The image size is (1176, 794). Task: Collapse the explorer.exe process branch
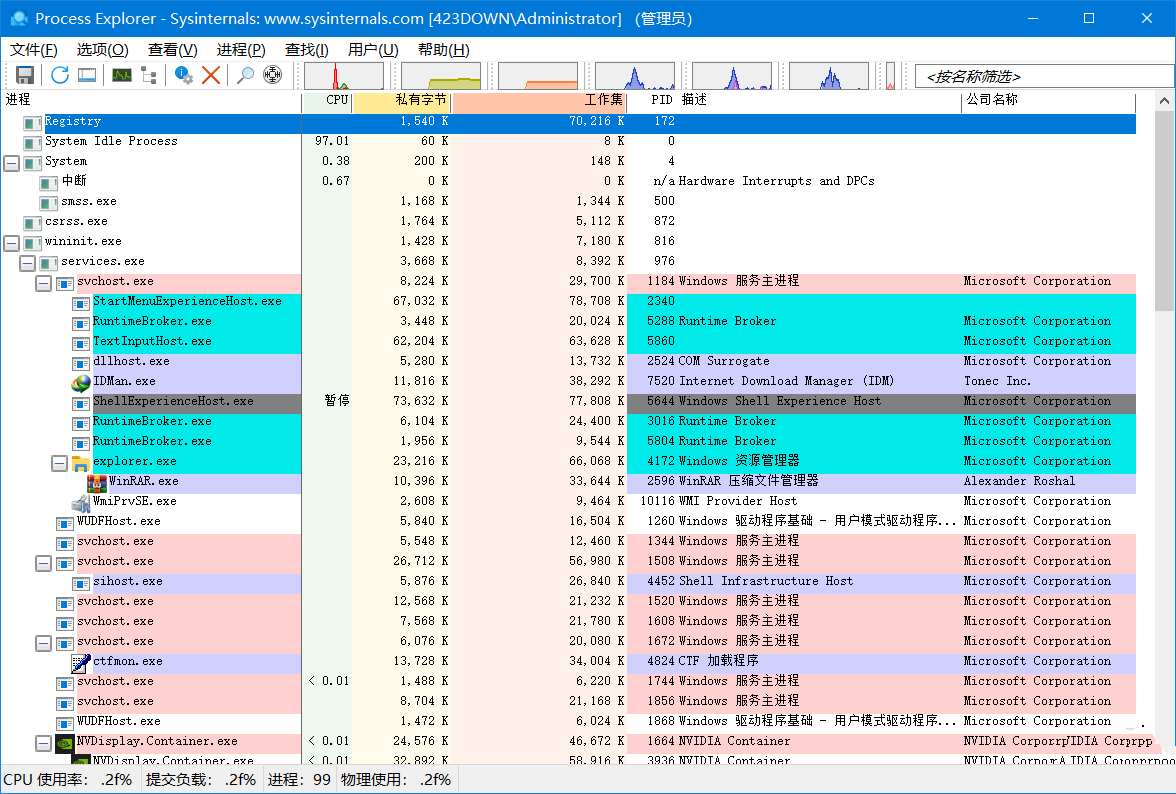60,462
